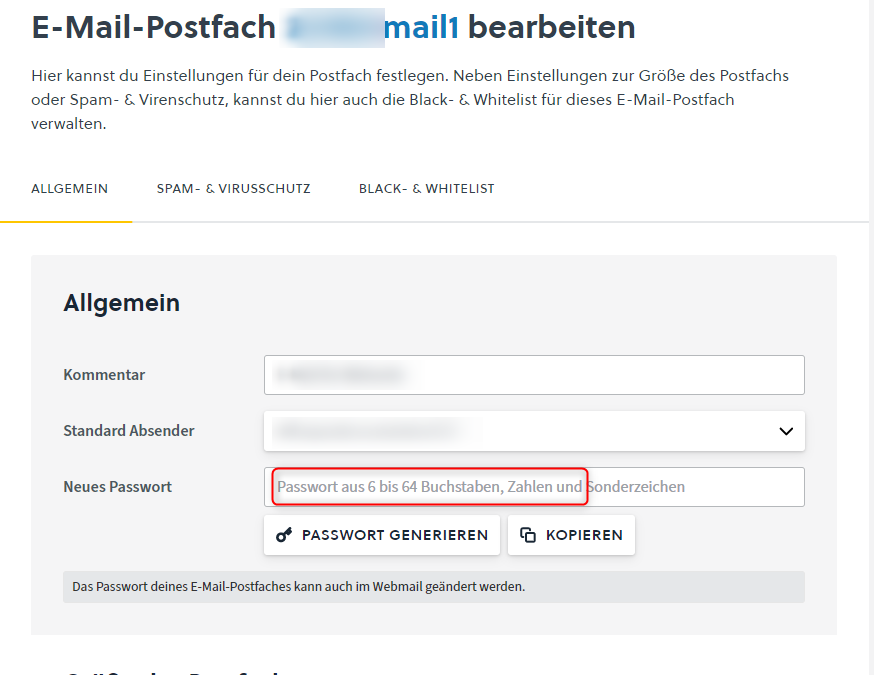Click the key icon on Passwort generieren
The width and height of the screenshot is (874, 675).
[x=284, y=535]
